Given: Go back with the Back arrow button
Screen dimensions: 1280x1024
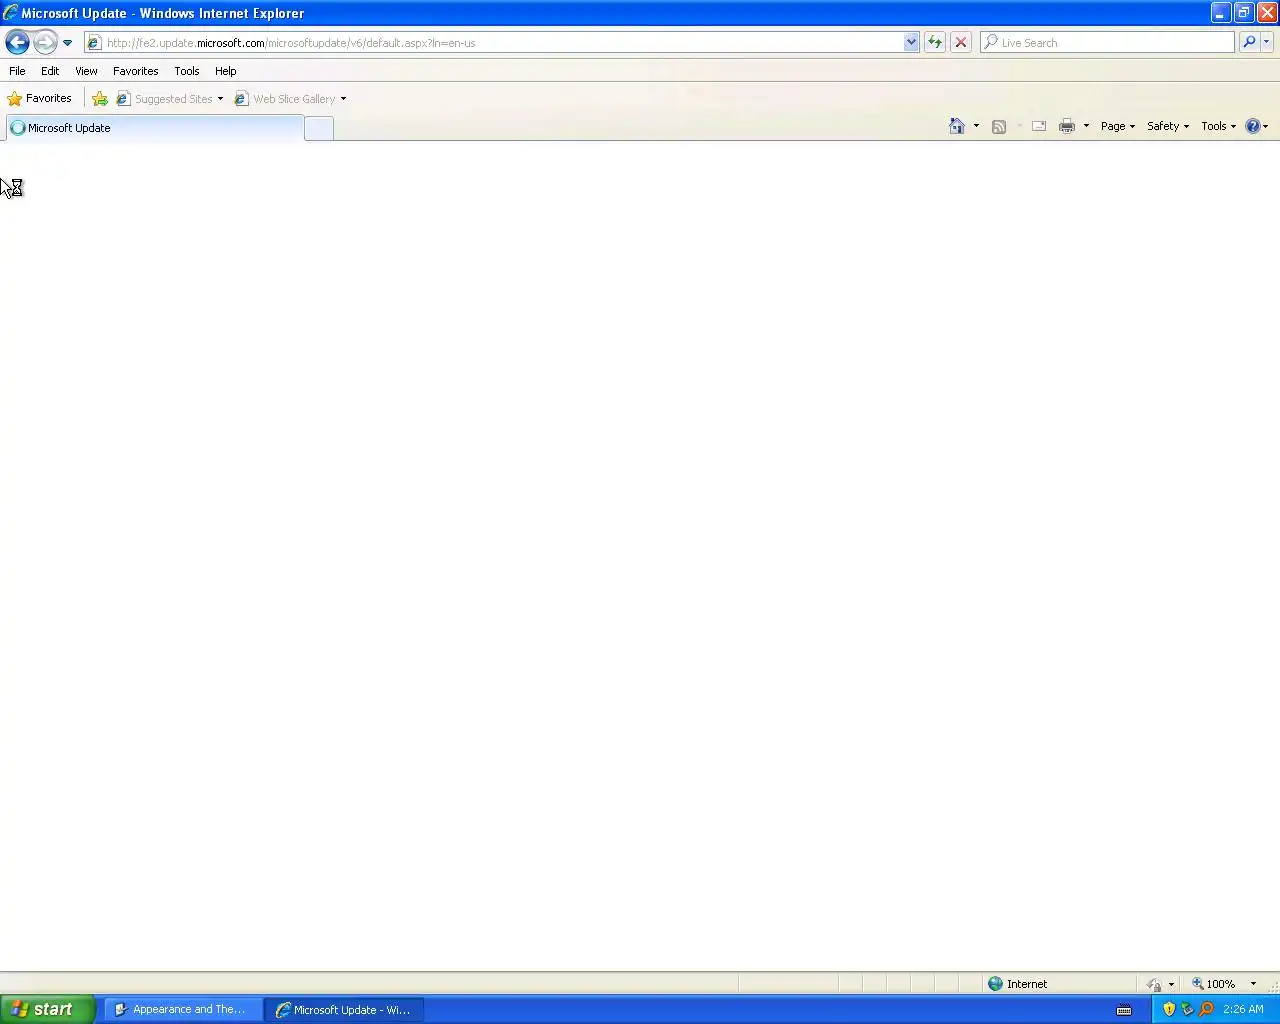Looking at the screenshot, I should point(17,42).
